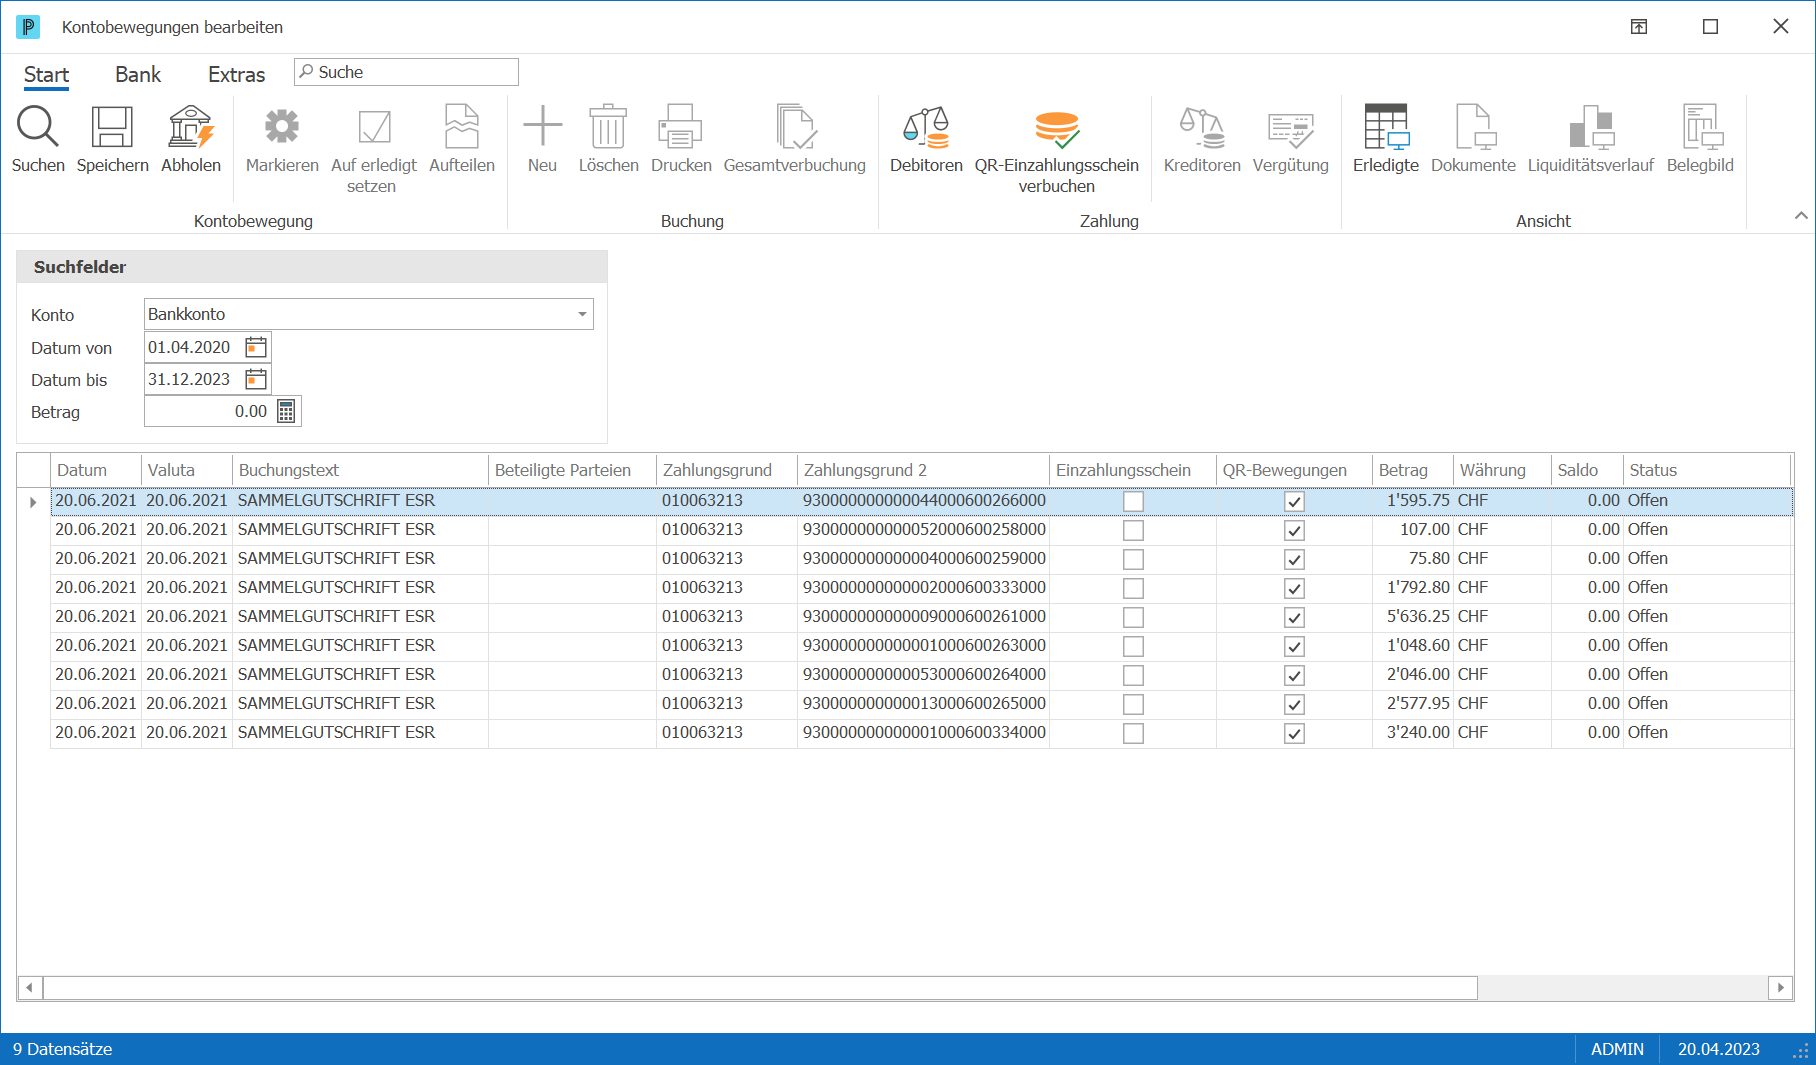Click the Markieren gear icon

[282, 127]
